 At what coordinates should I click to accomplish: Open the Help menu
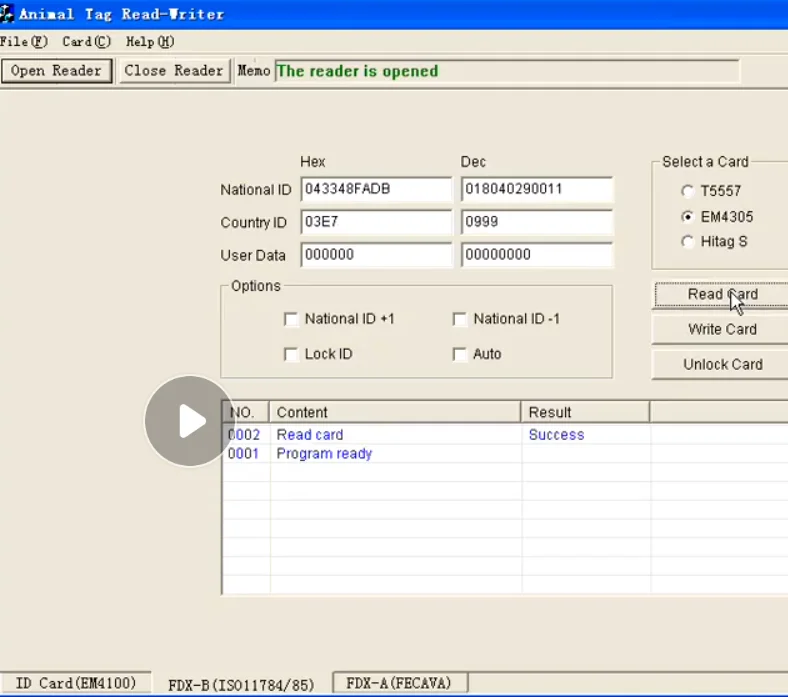coord(150,42)
